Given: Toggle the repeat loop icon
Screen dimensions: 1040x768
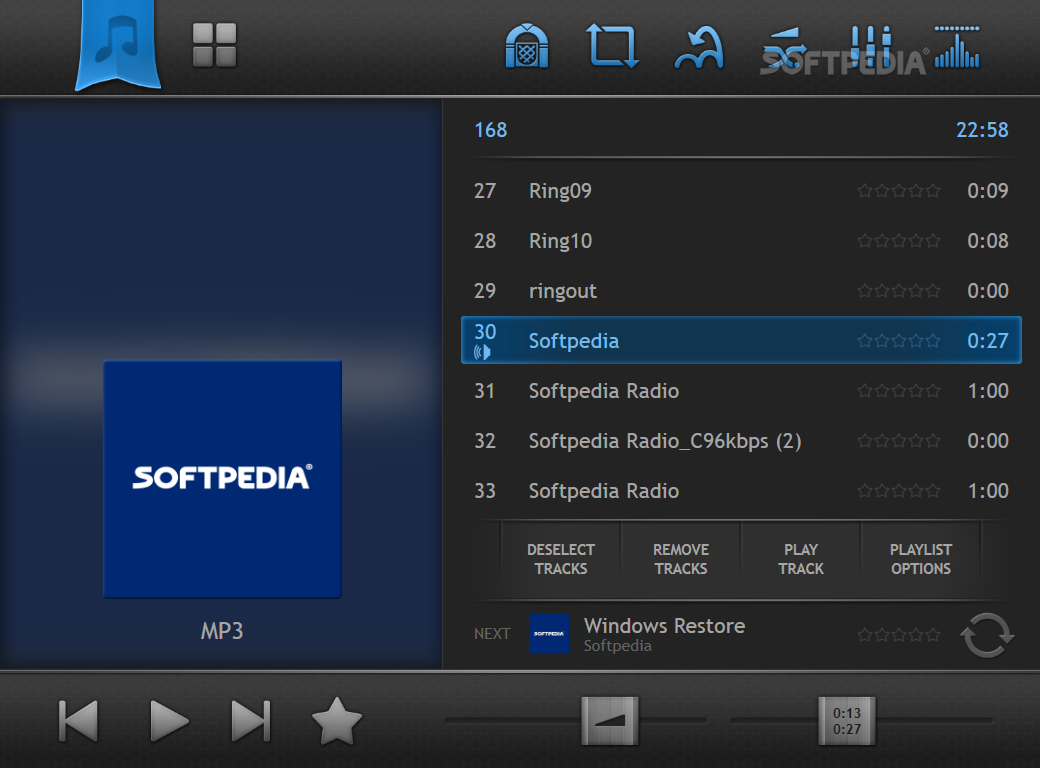Looking at the screenshot, I should pyautogui.click(x=613, y=46).
